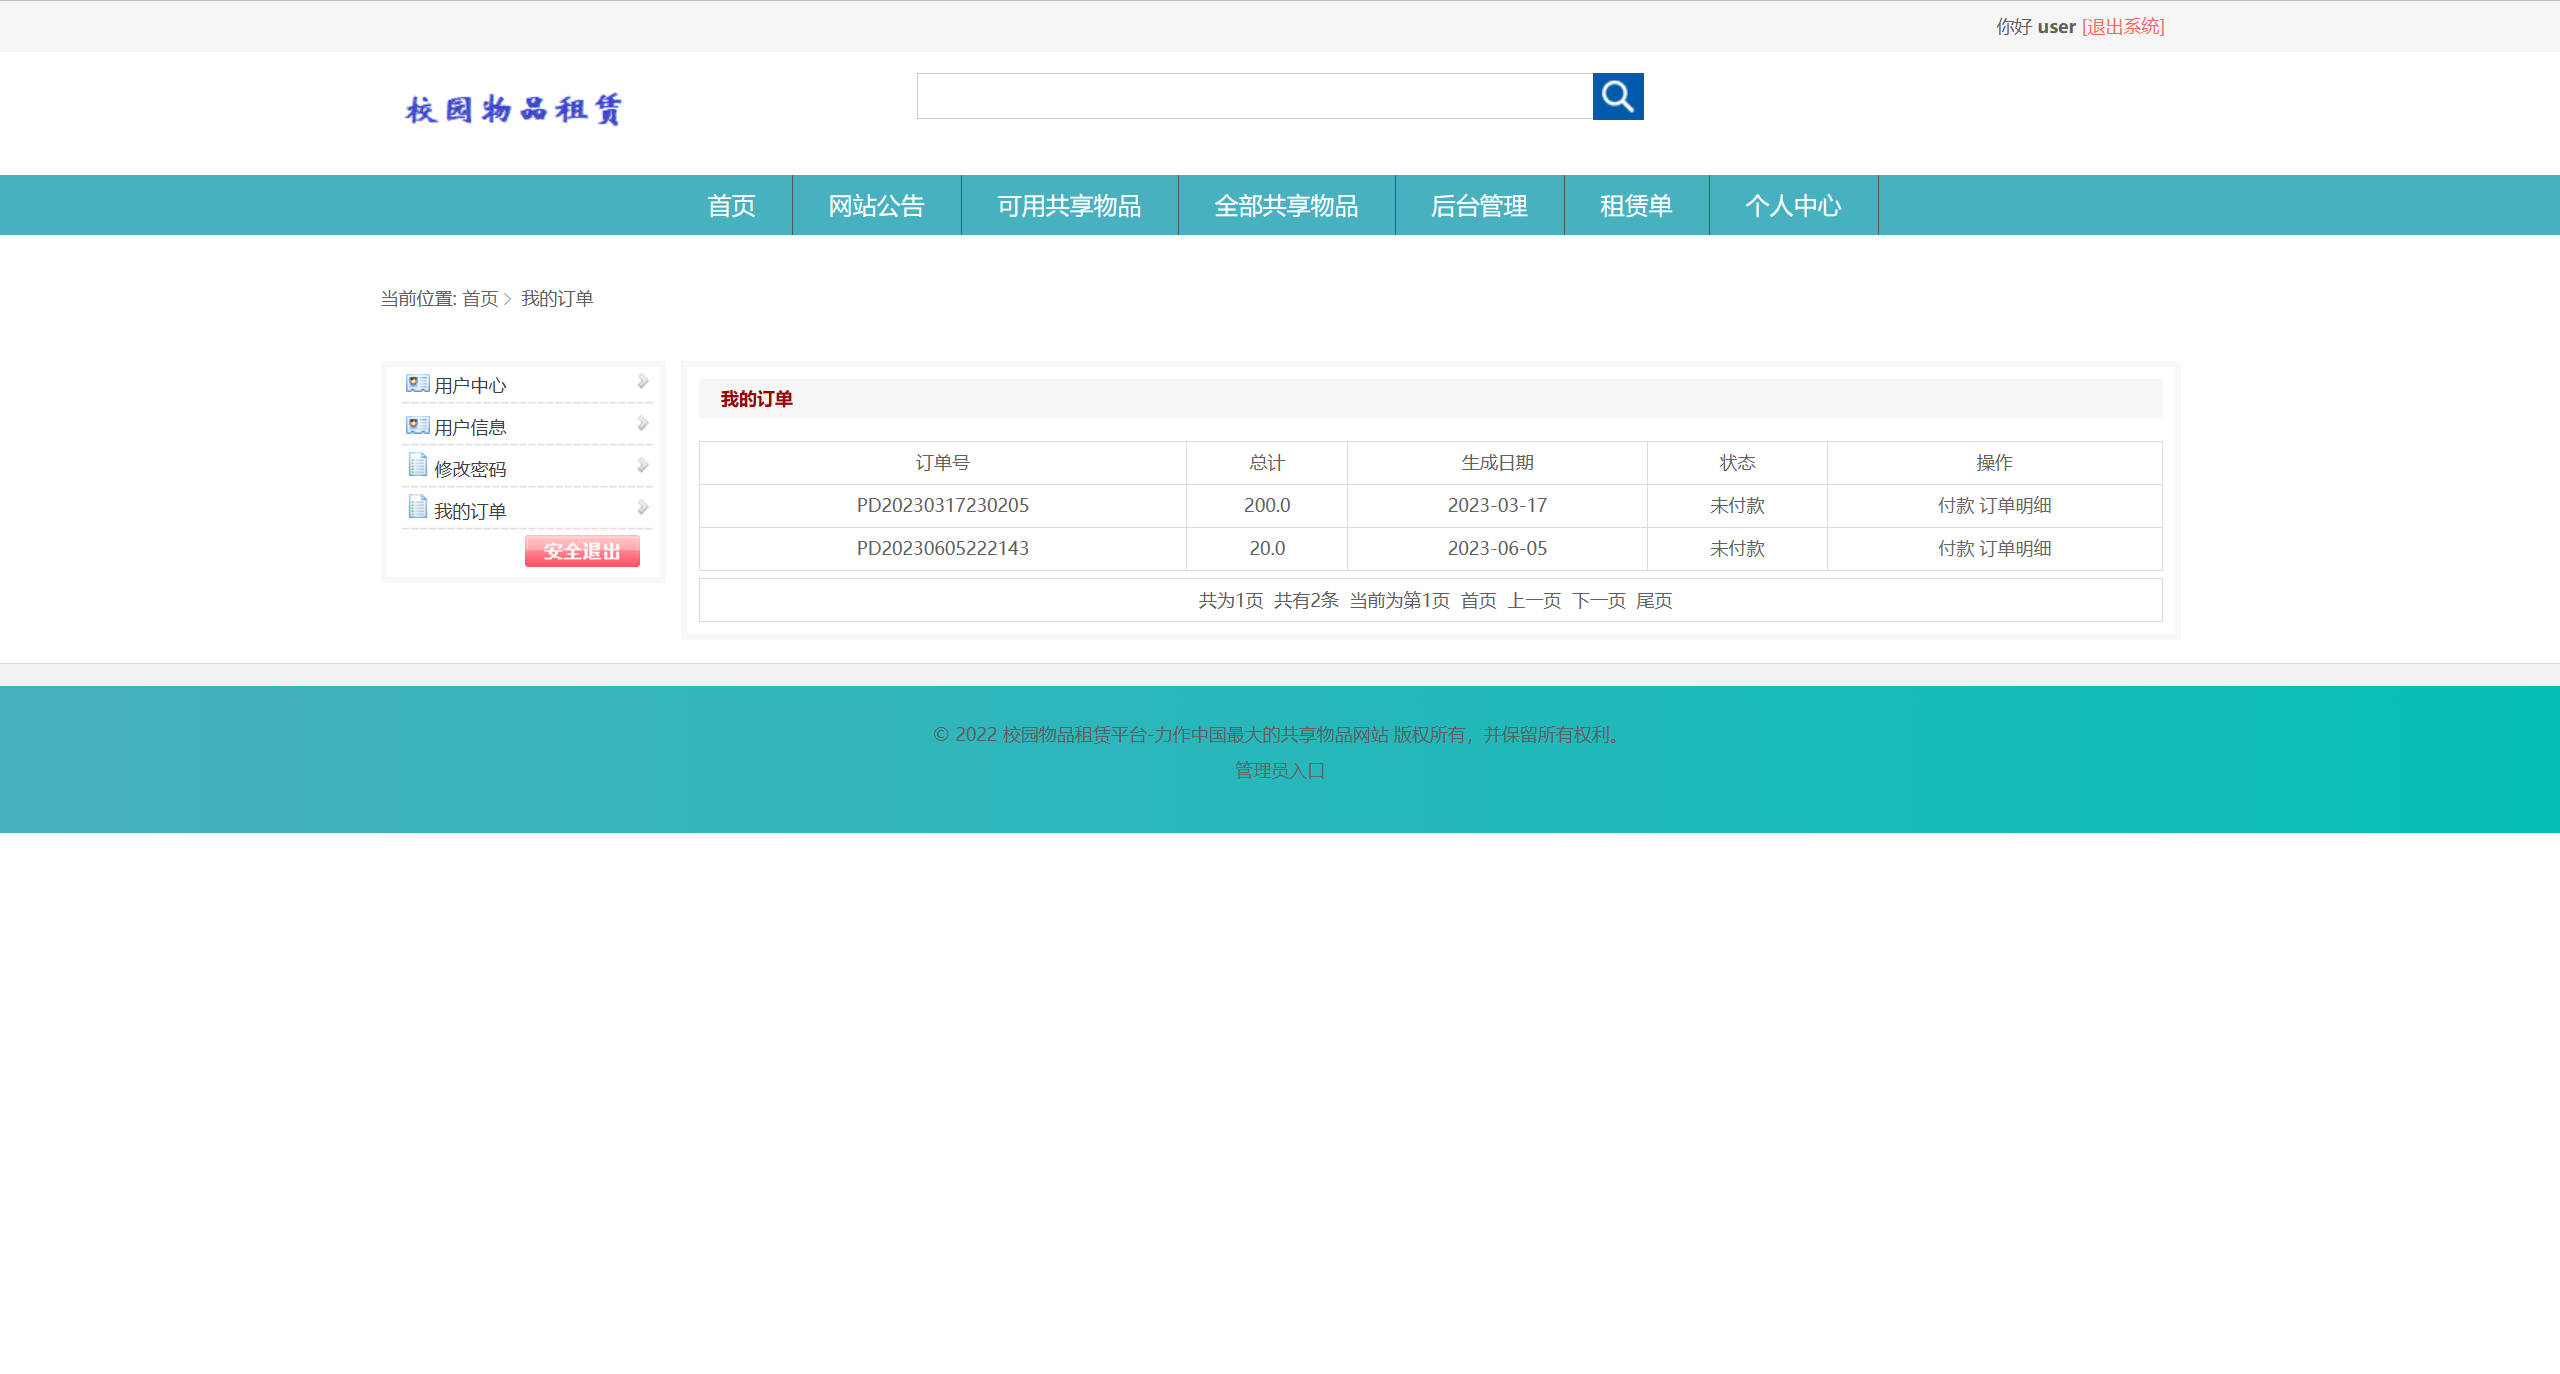2560x1374 pixels.
Task: Click the document icon beside 我的订单
Action: click(x=416, y=507)
